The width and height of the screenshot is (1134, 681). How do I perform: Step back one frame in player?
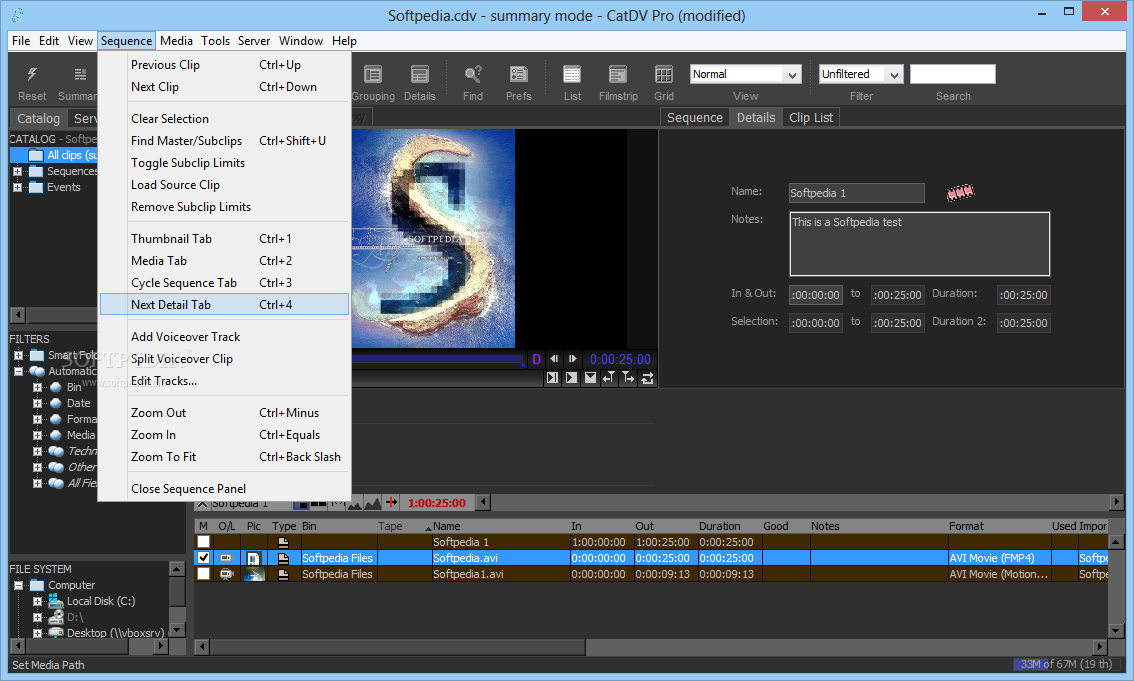tap(554, 359)
